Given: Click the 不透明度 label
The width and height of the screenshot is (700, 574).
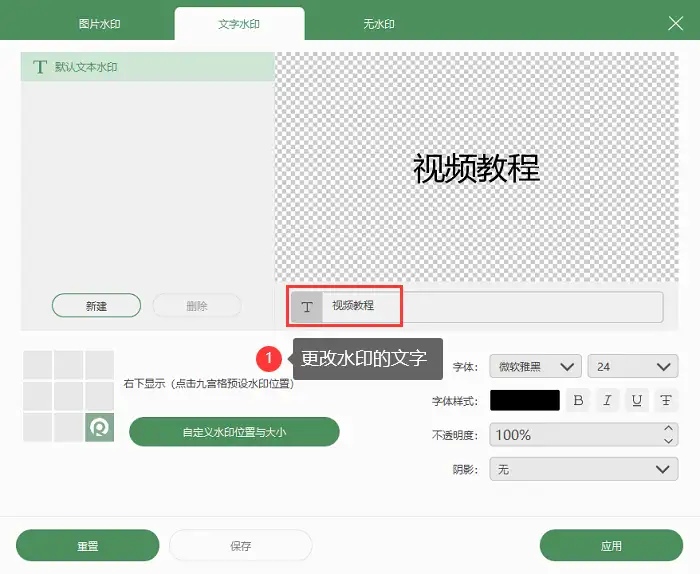Looking at the screenshot, I should point(455,435).
